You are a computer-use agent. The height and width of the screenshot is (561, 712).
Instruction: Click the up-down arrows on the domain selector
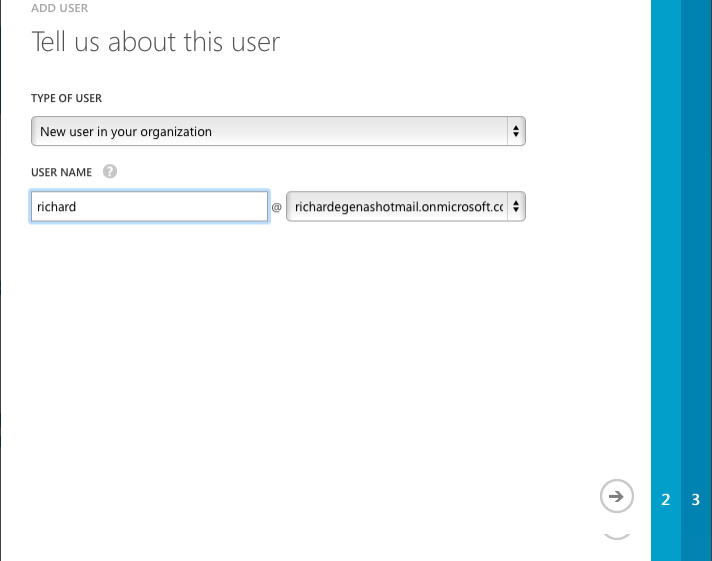pyautogui.click(x=515, y=207)
